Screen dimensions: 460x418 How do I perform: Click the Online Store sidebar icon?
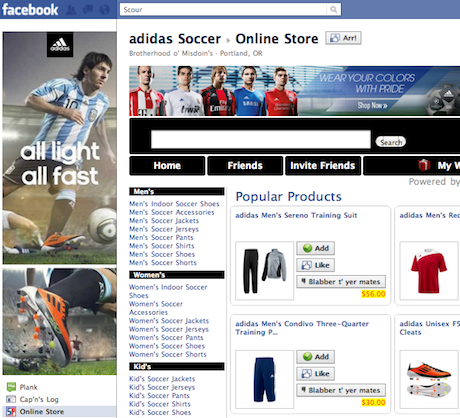point(11,412)
